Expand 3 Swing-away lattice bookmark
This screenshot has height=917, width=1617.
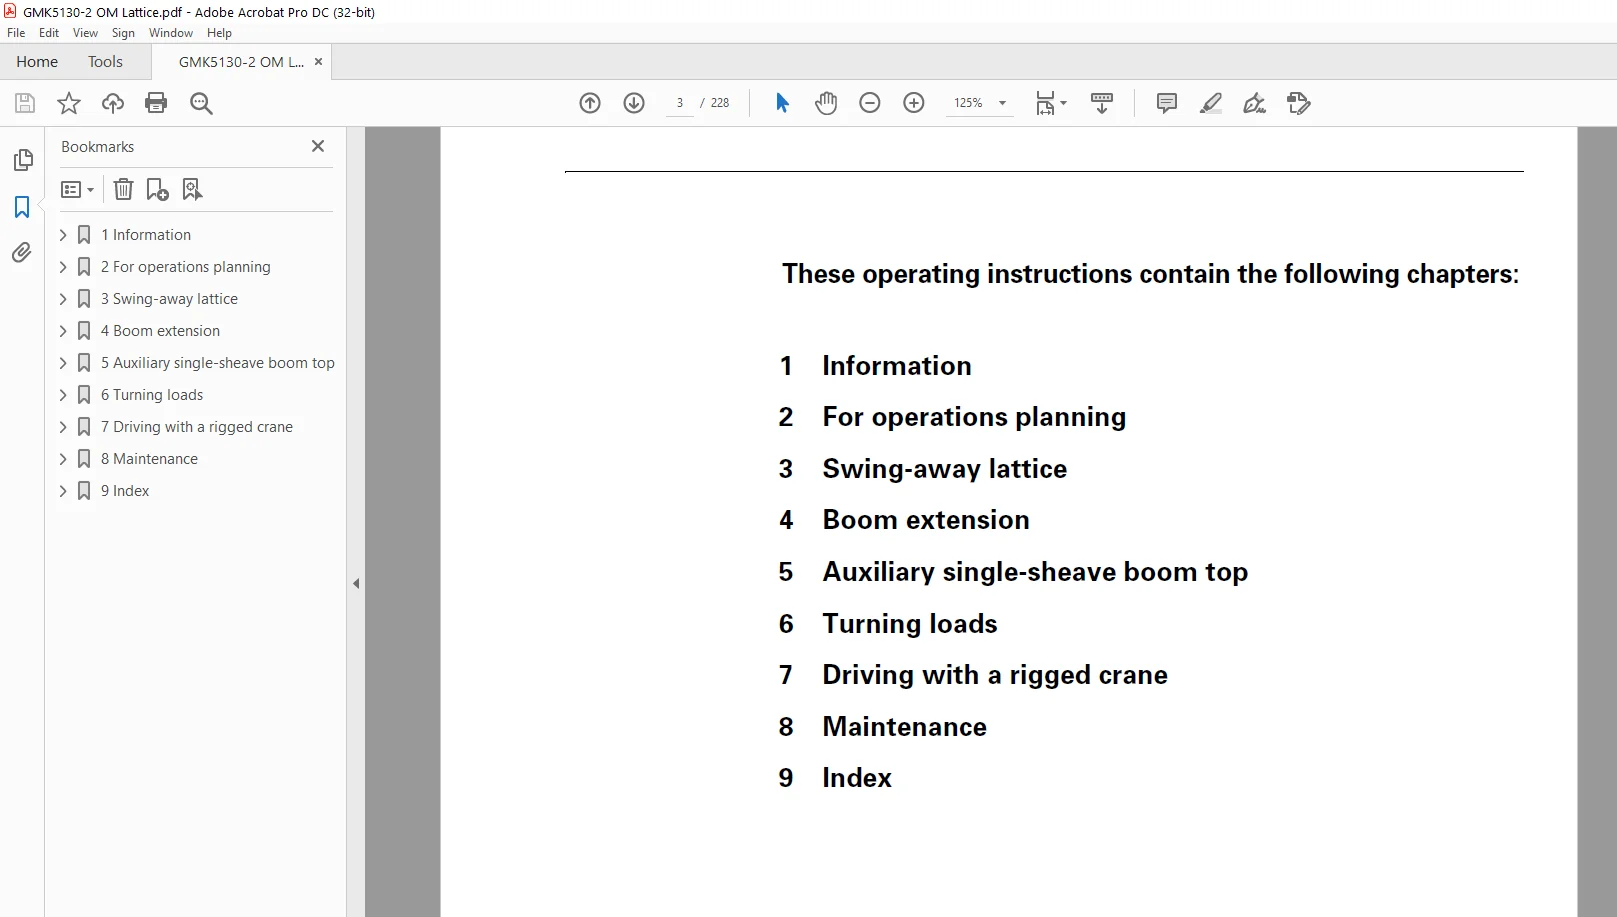point(63,299)
